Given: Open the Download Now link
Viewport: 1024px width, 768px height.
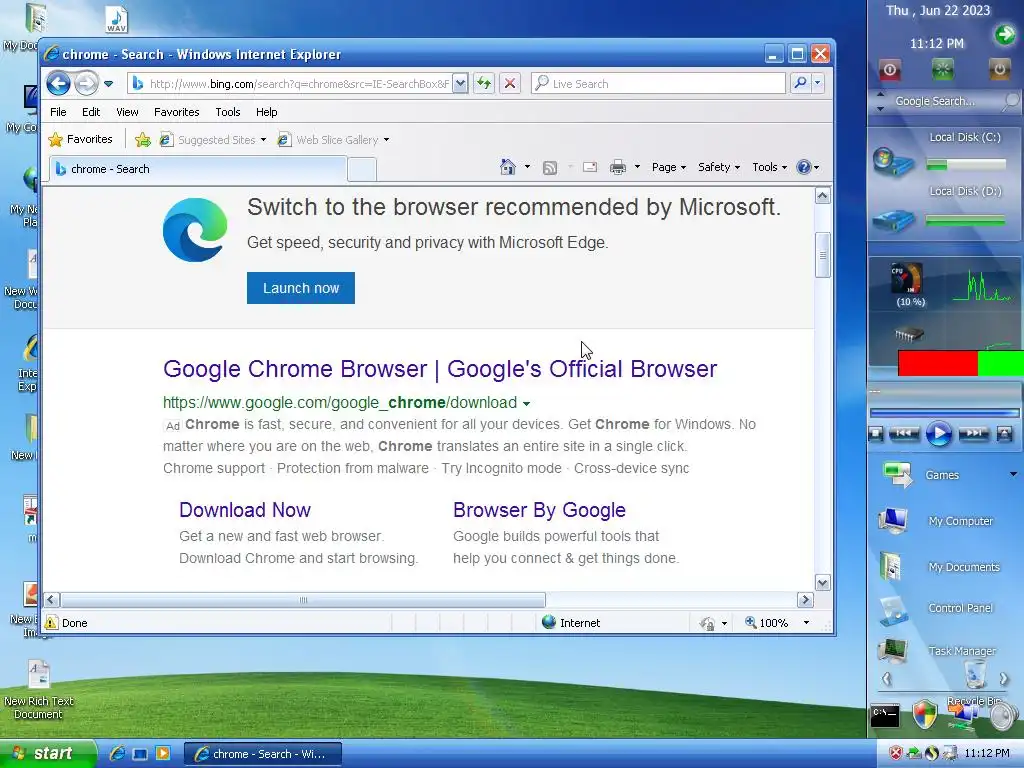Looking at the screenshot, I should (x=245, y=510).
